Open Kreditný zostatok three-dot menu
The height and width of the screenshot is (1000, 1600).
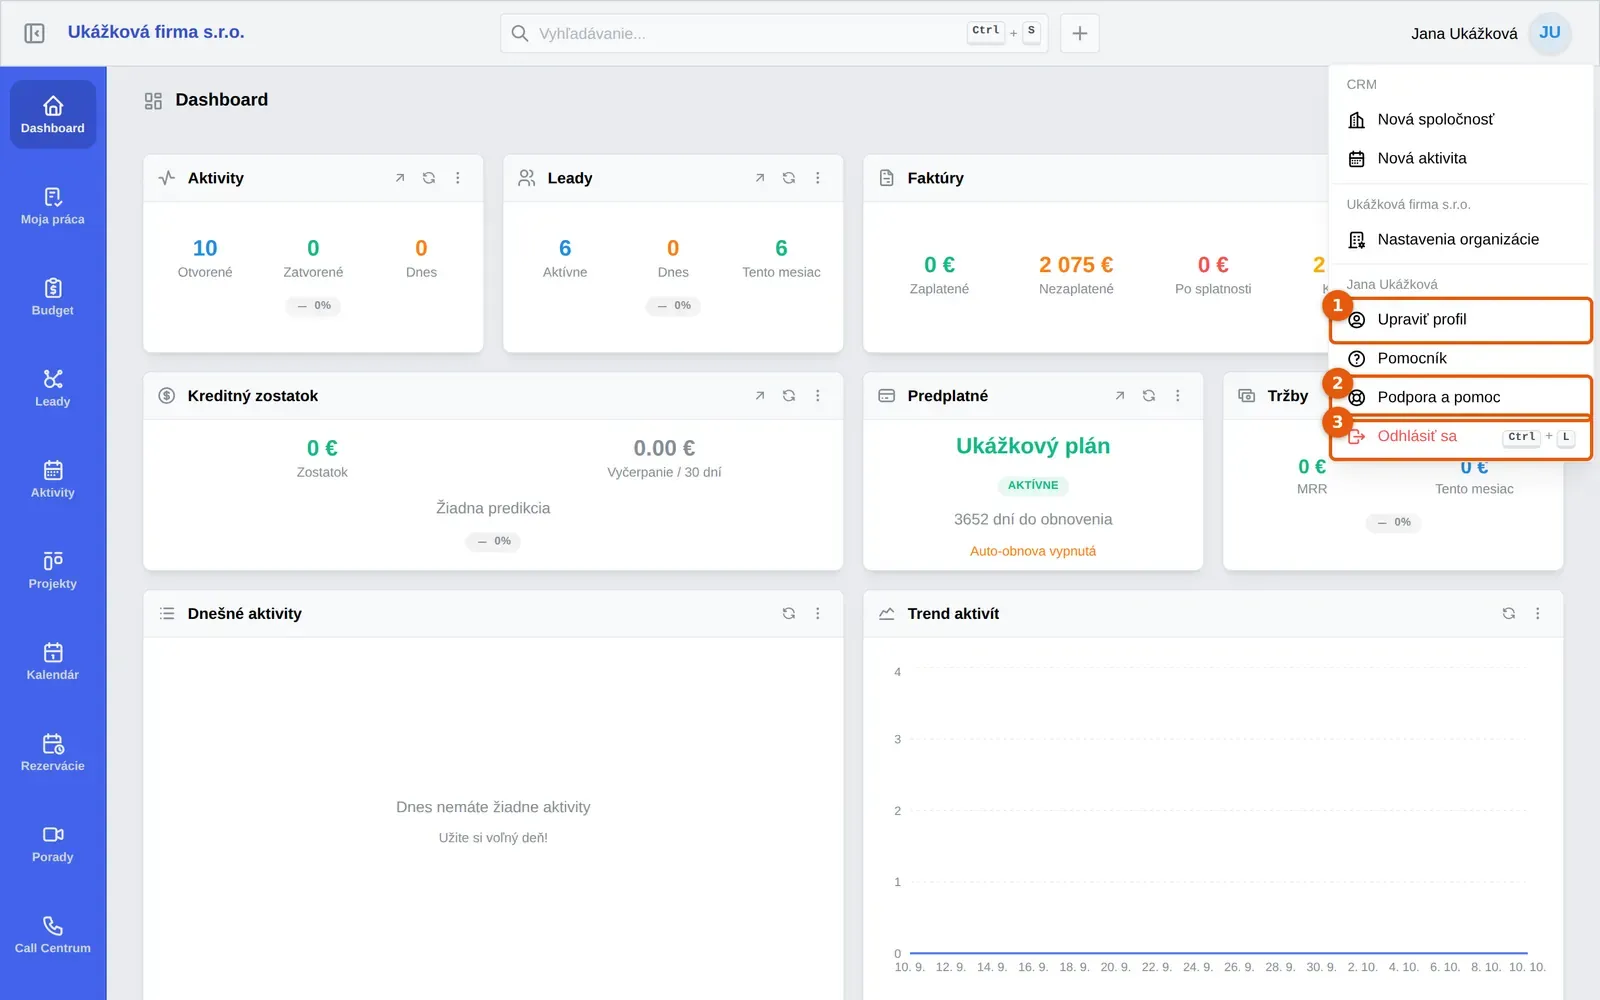tap(818, 396)
